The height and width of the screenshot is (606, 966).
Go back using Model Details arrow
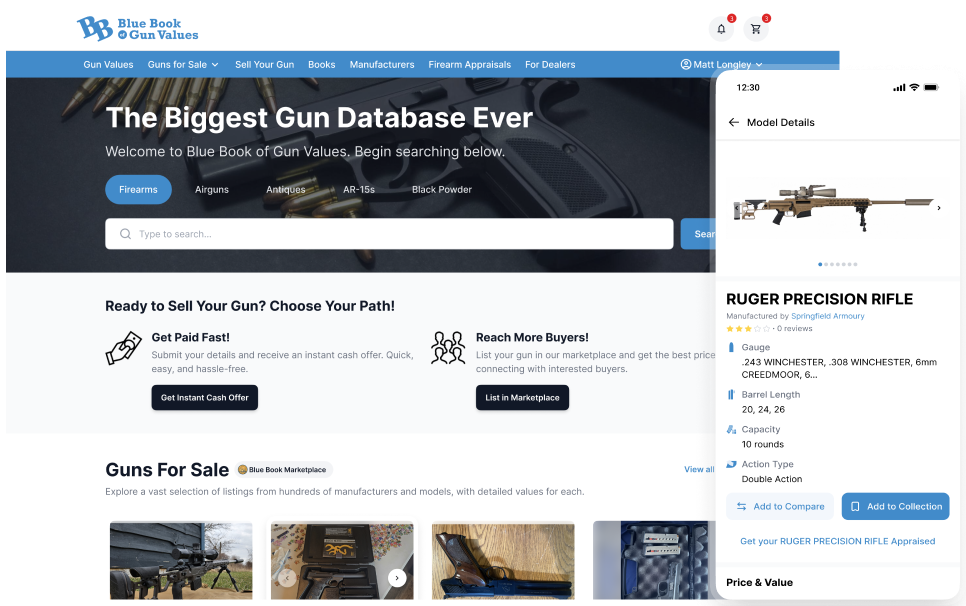pyautogui.click(x=733, y=122)
